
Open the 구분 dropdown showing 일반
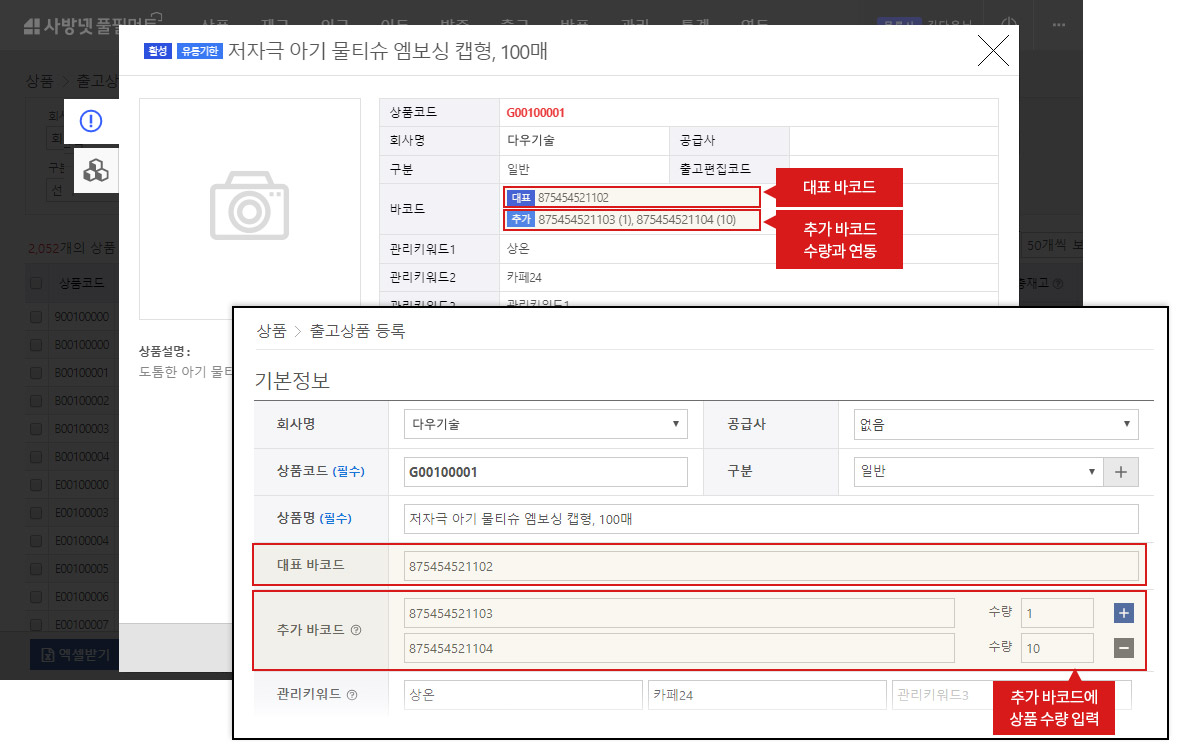pos(977,471)
